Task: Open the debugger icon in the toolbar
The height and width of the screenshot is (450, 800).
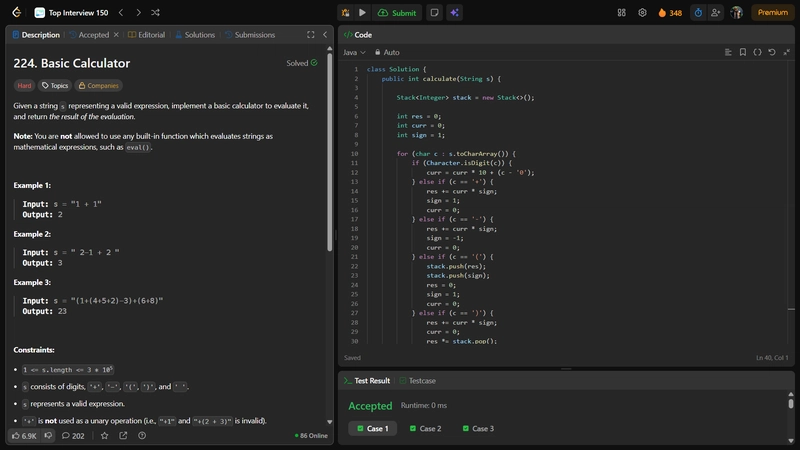Action: click(x=345, y=13)
